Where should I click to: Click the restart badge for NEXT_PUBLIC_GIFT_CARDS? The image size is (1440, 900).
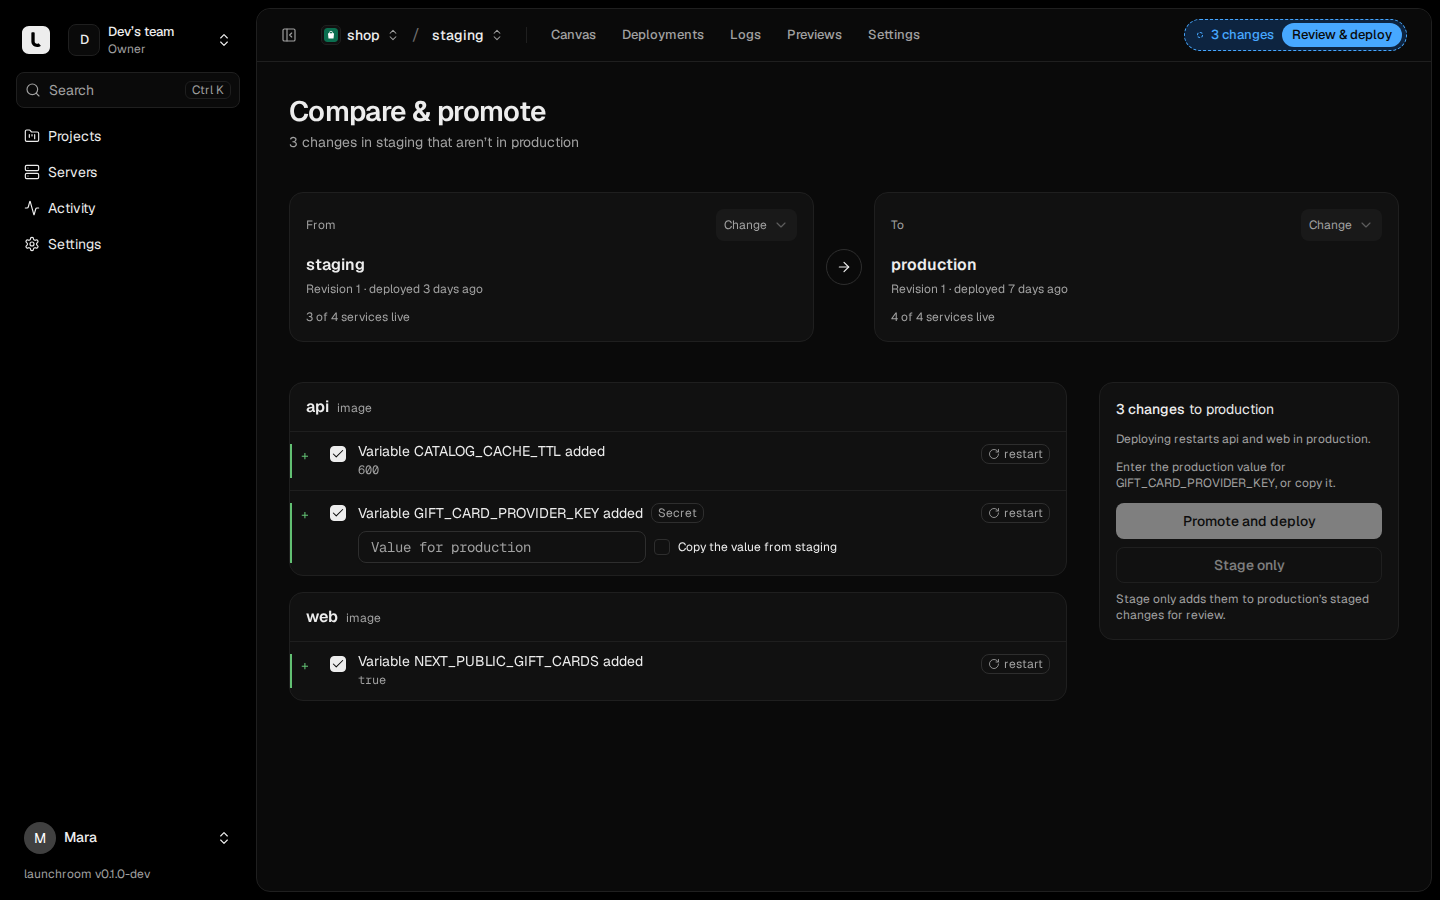coord(1015,664)
